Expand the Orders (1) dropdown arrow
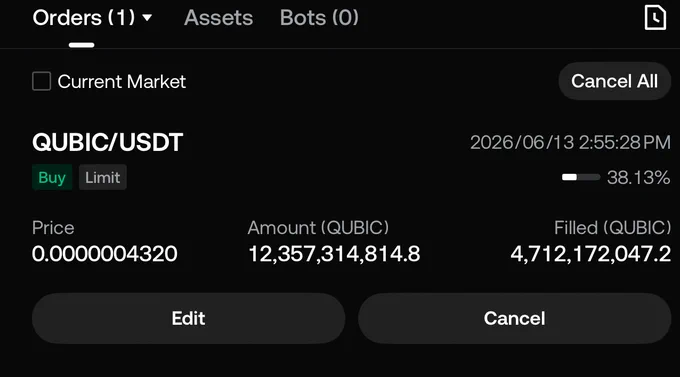The image size is (680, 377). click(147, 18)
